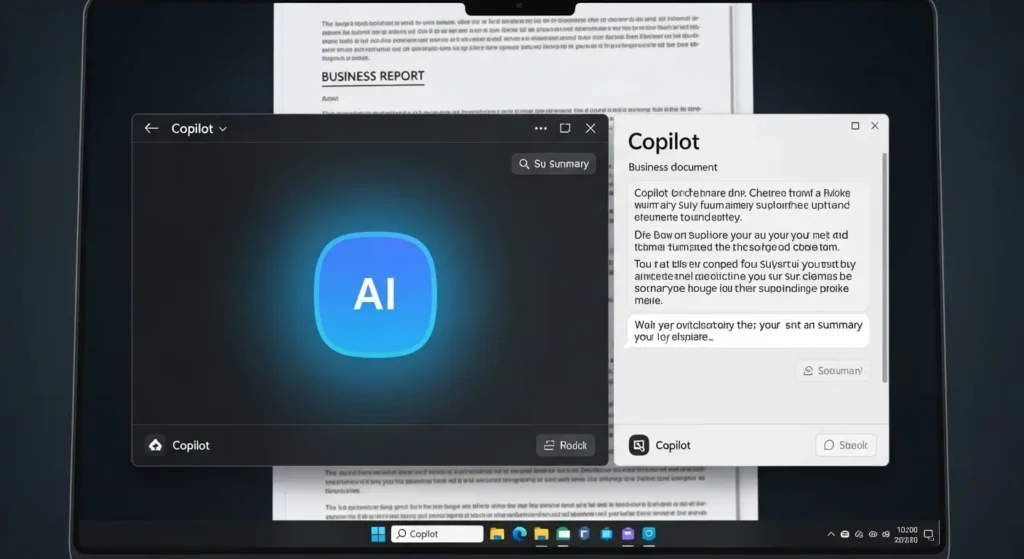The height and width of the screenshot is (559, 1024).
Task: Open the cyan app icon on the taskbar
Action: 607,534
